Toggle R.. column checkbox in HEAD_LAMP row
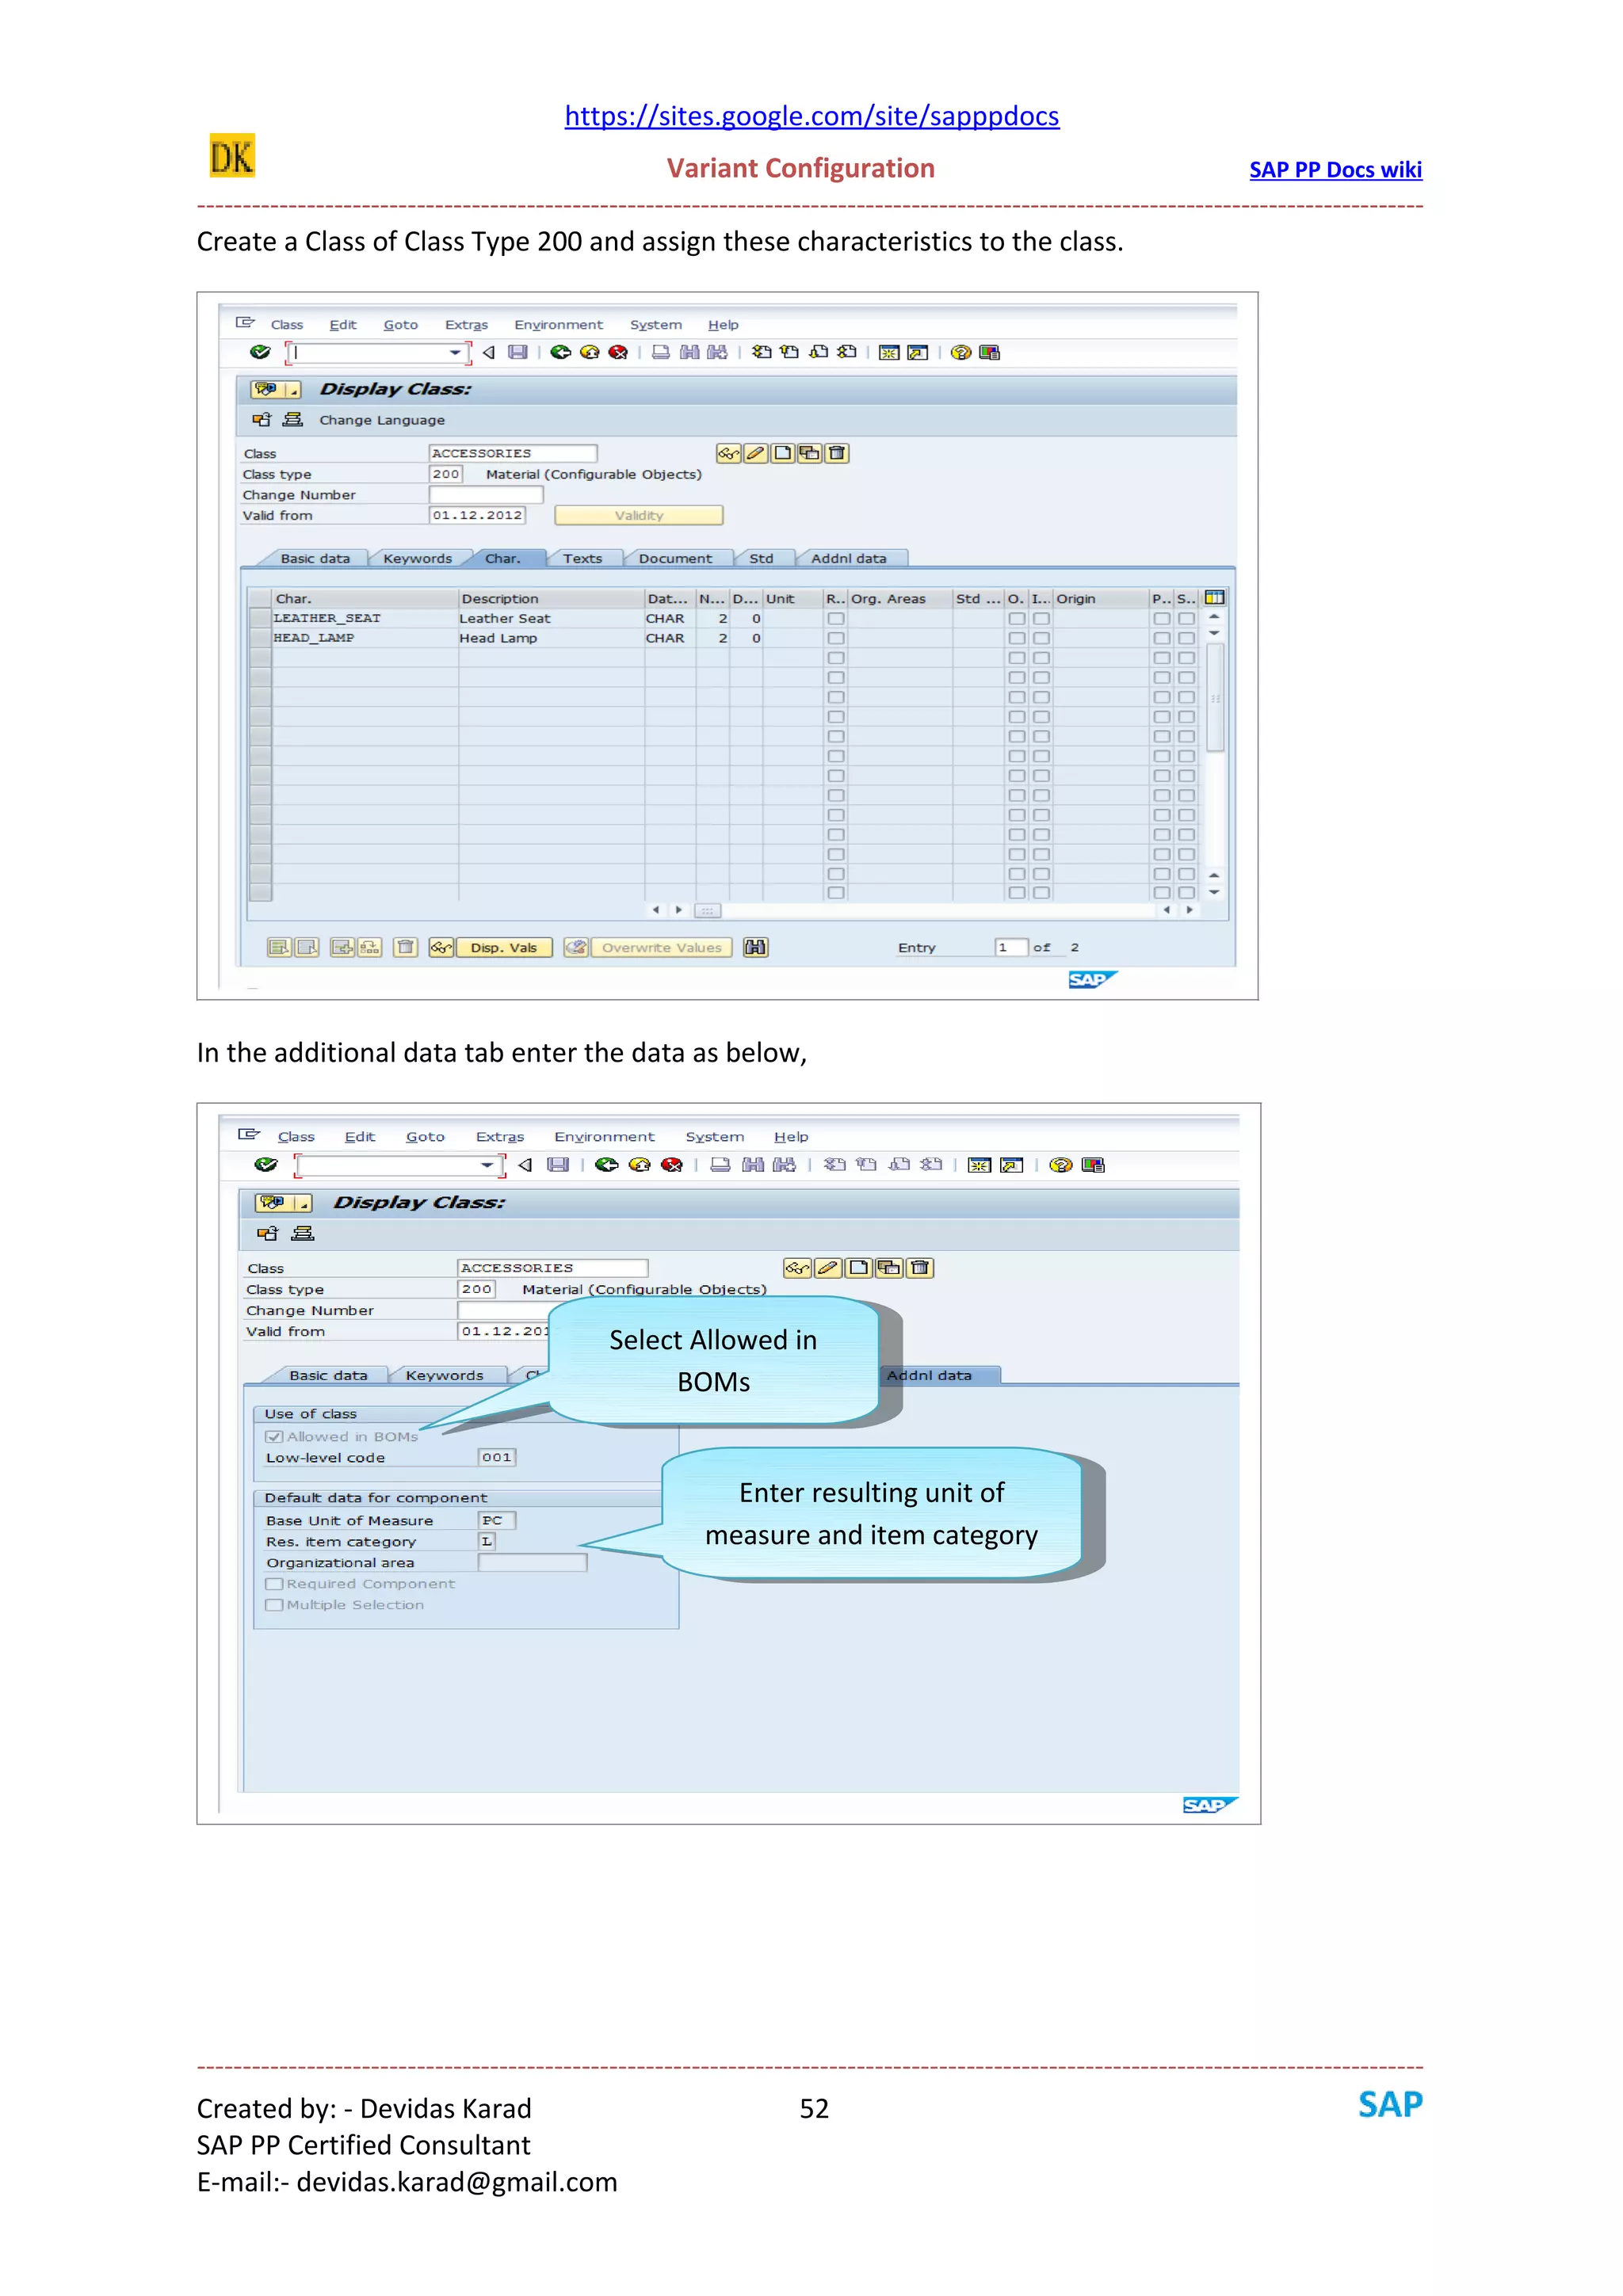 click(x=836, y=638)
